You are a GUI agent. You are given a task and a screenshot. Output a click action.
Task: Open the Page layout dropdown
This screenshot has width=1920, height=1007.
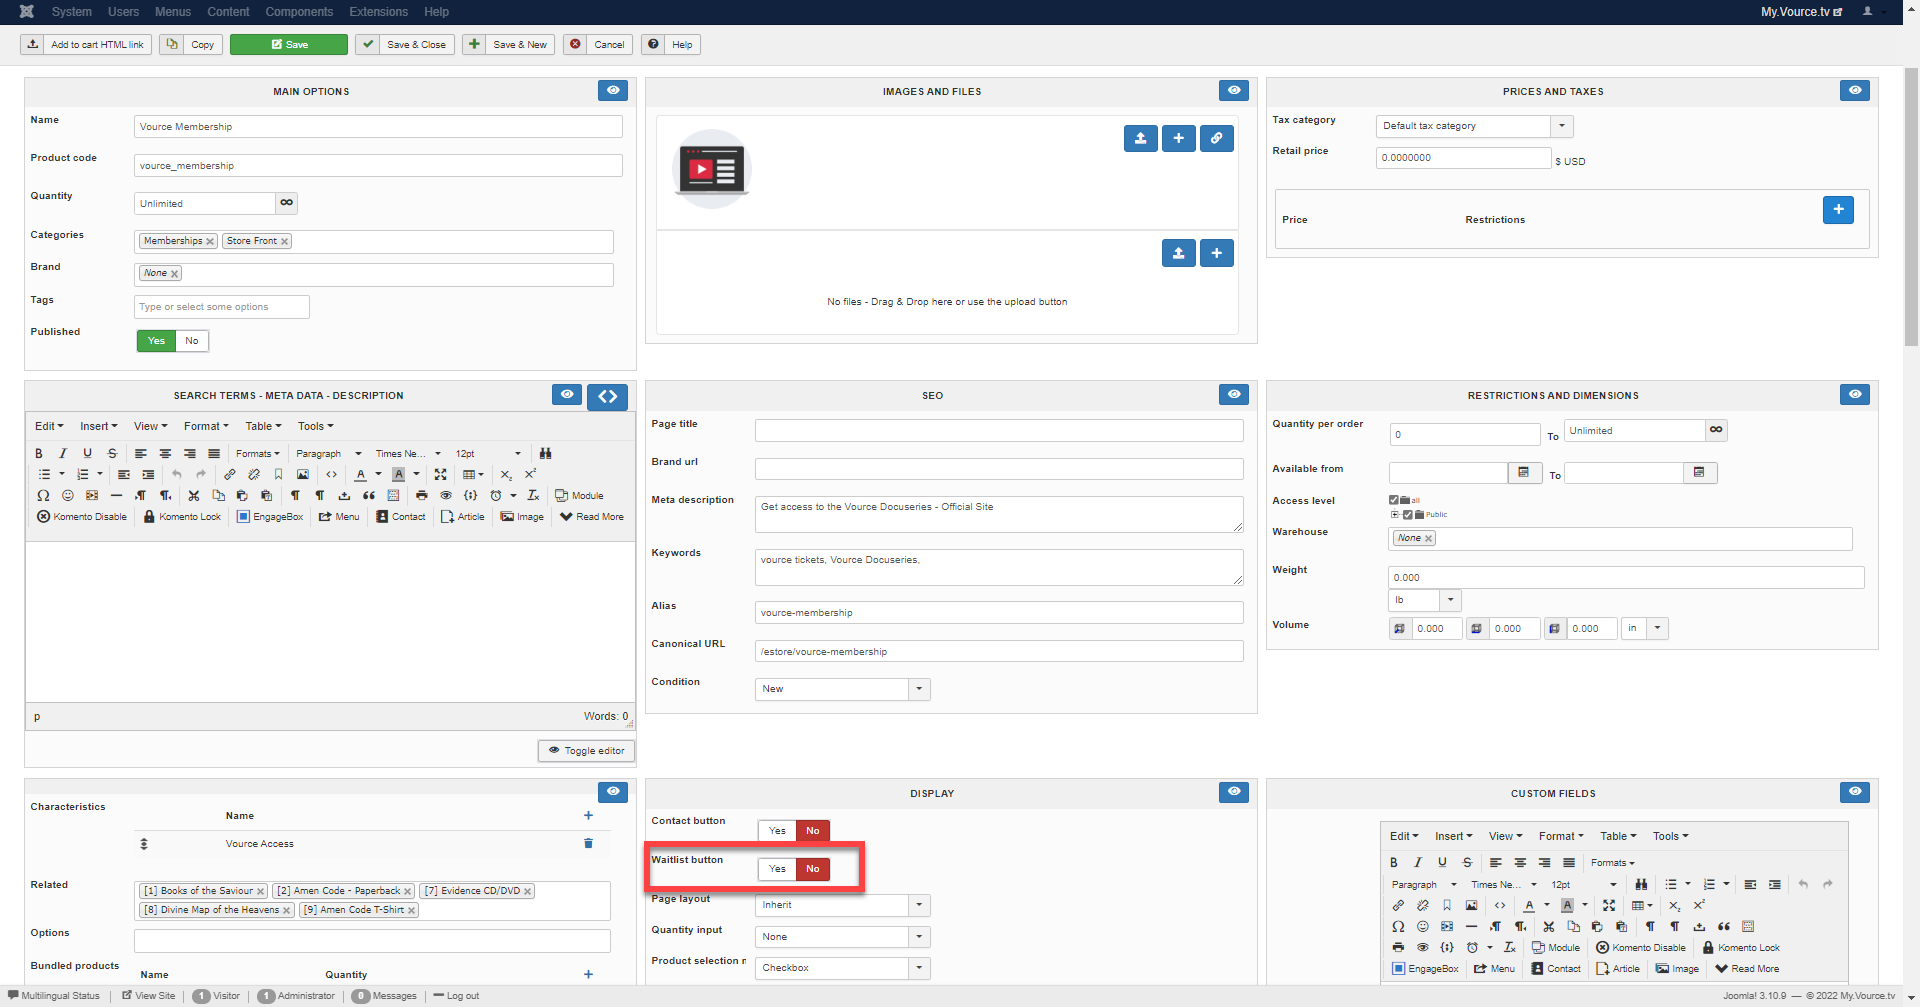919,905
